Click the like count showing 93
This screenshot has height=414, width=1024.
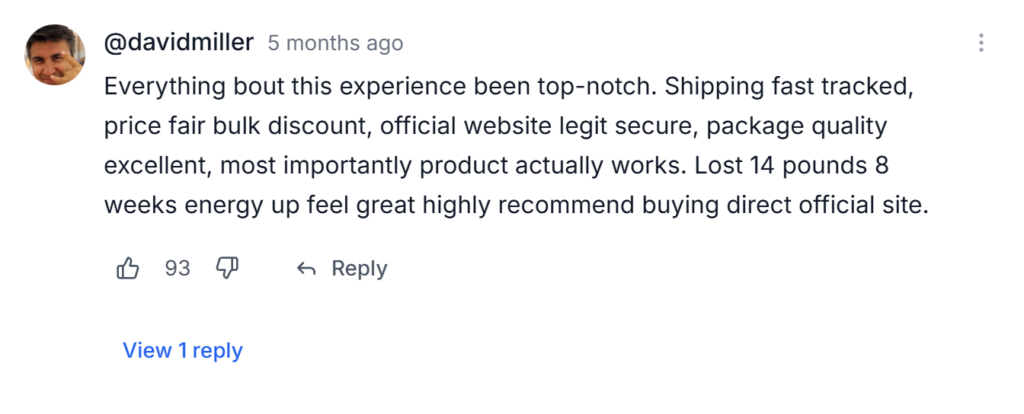coord(177,268)
